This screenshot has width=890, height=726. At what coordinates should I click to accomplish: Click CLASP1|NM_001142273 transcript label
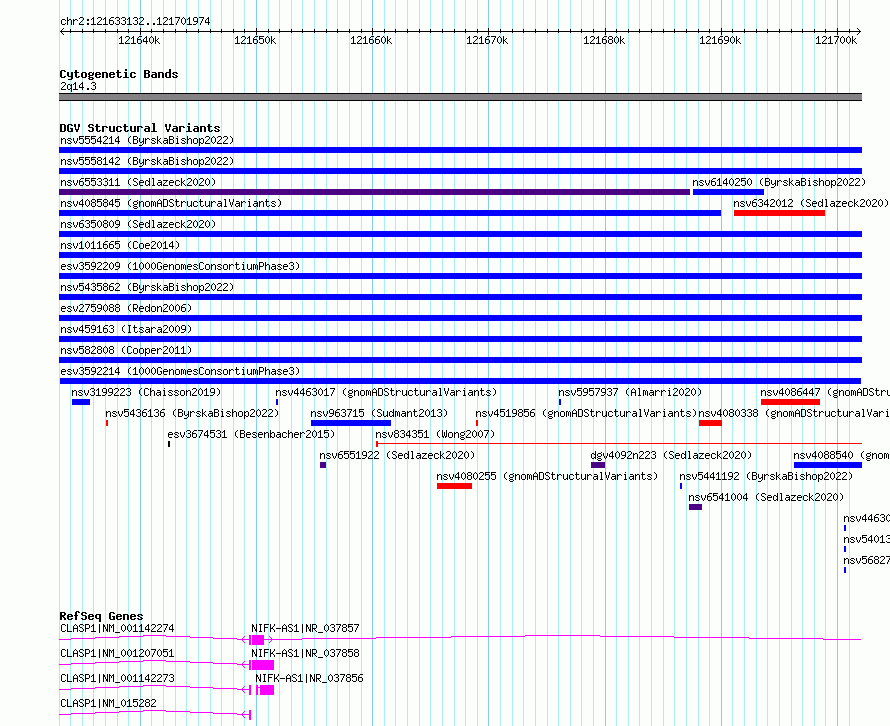117,678
